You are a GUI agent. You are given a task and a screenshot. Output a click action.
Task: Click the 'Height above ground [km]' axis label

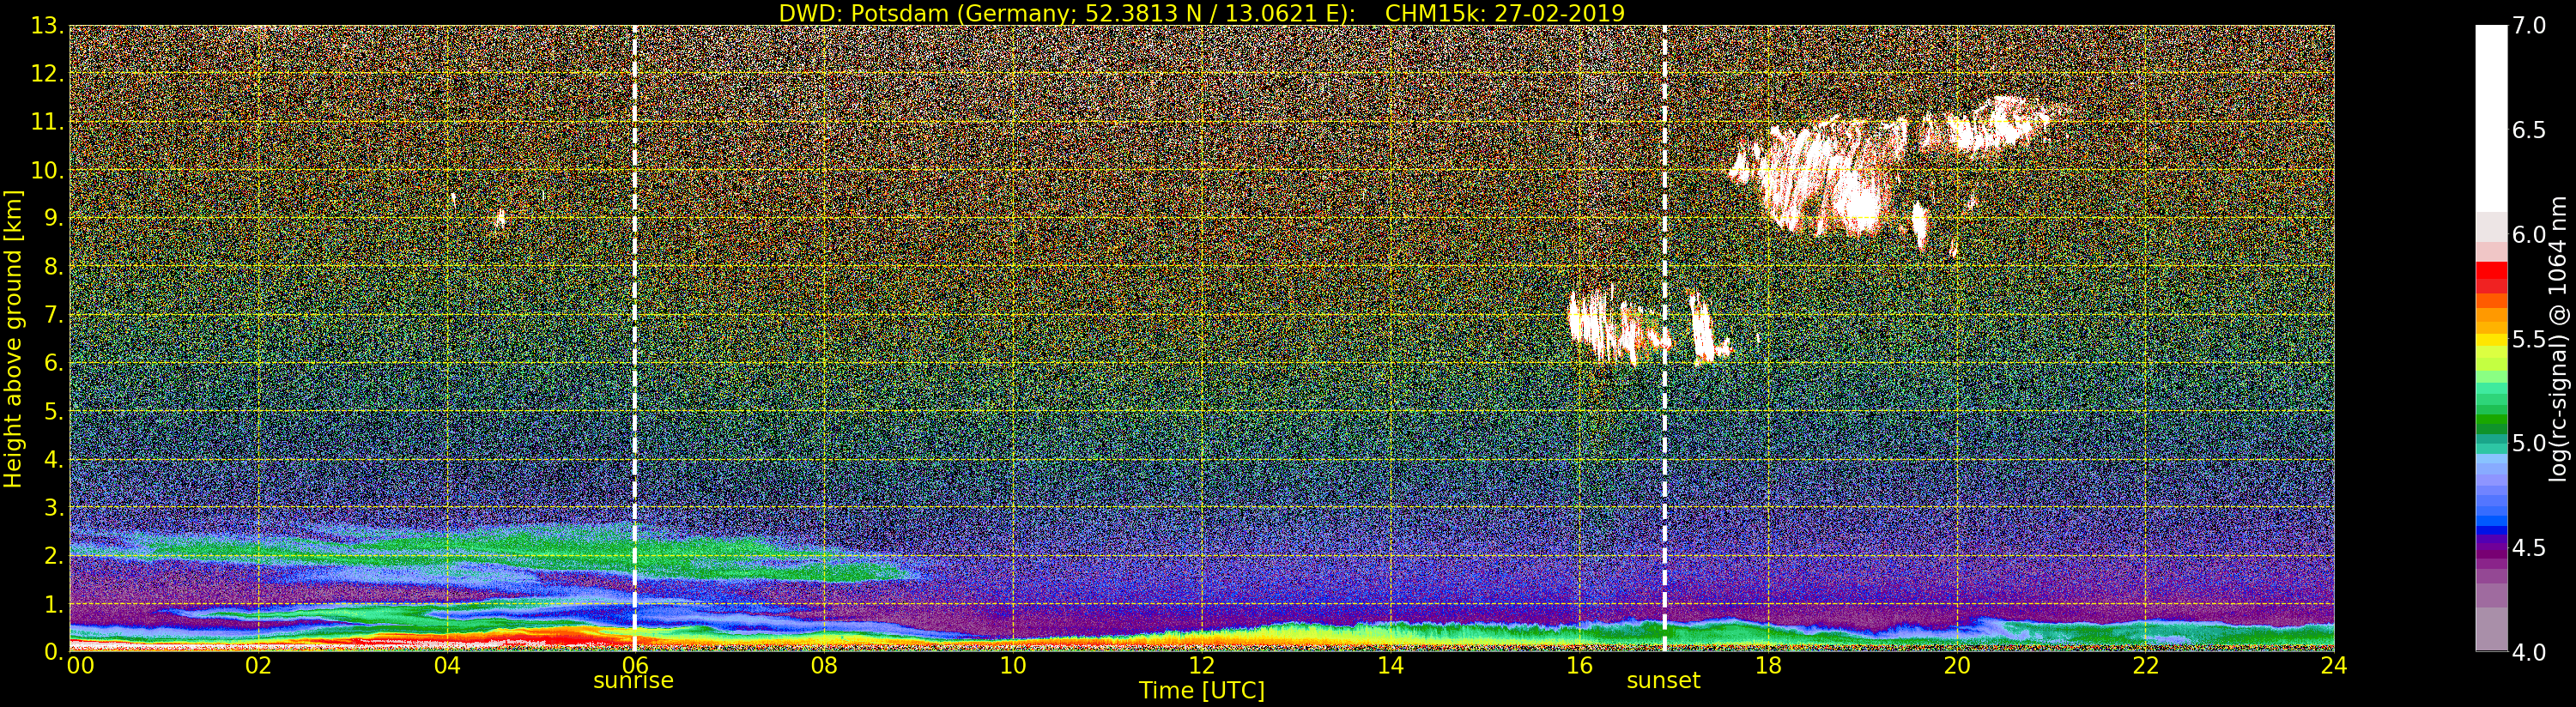point(13,338)
